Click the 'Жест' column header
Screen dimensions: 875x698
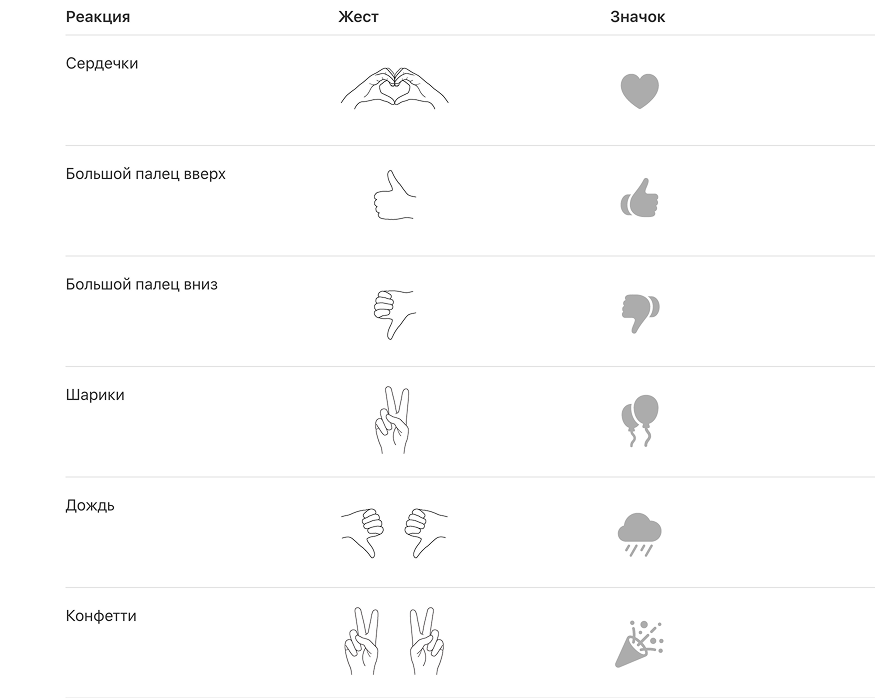[x=358, y=17]
